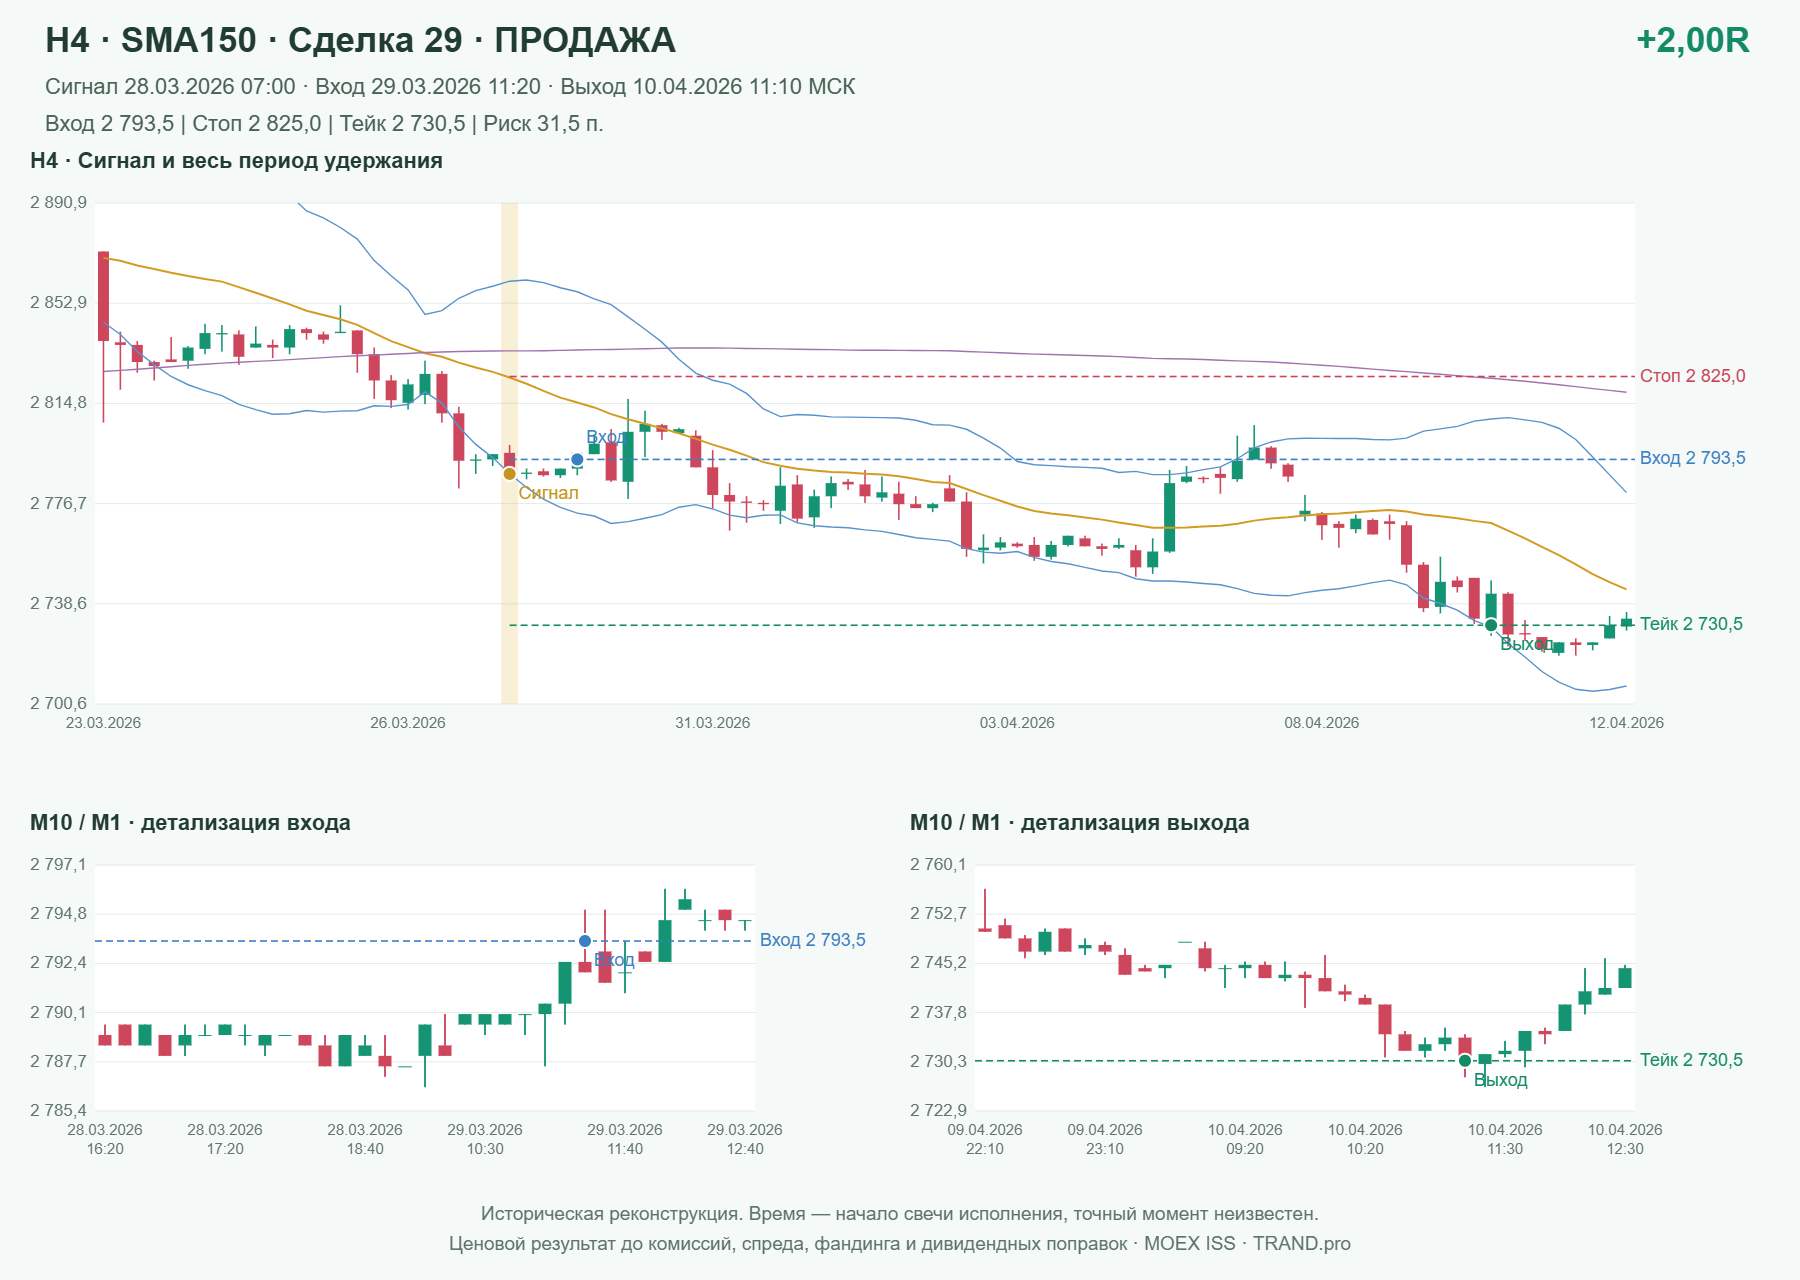The height and width of the screenshot is (1280, 1800).
Task: Click the blue entry dot in entry detail chart
Action: 585,941
